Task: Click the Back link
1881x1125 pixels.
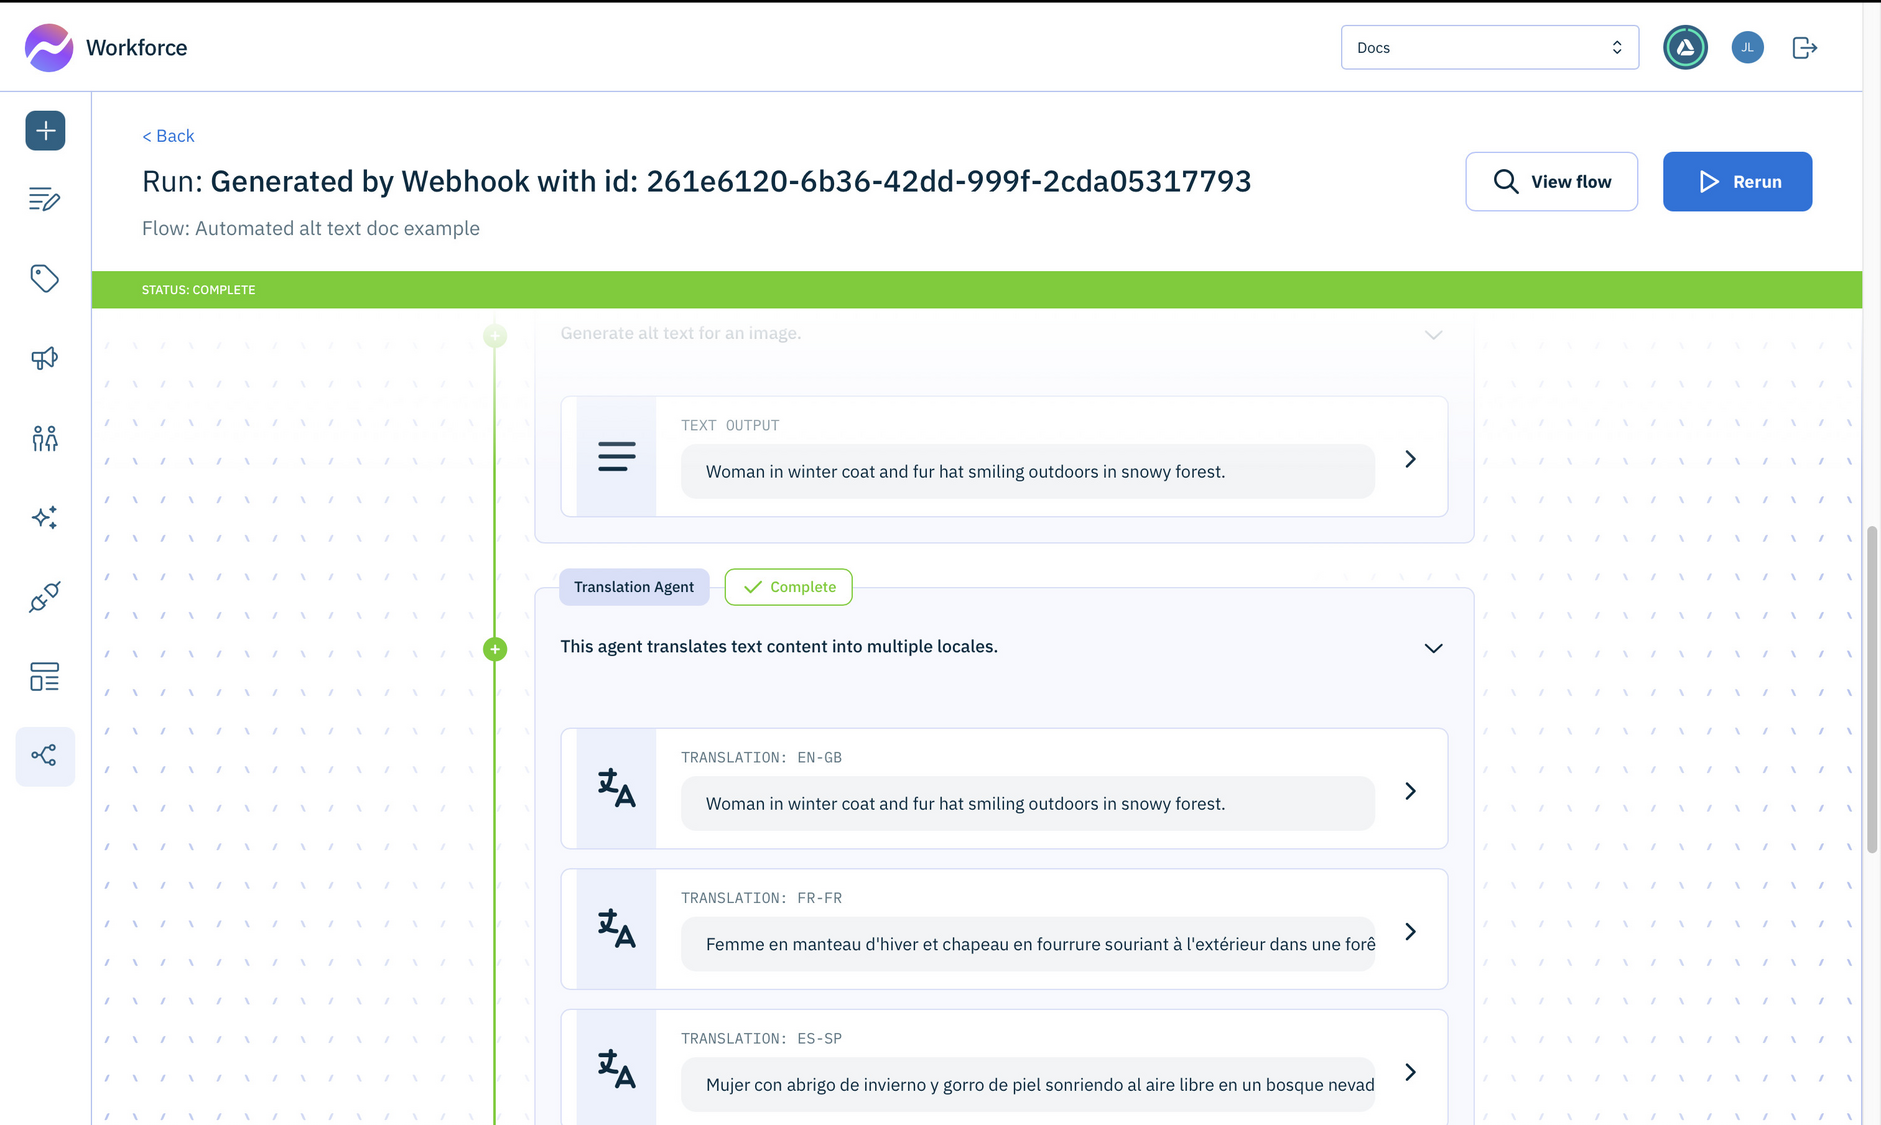Action: coord(168,136)
